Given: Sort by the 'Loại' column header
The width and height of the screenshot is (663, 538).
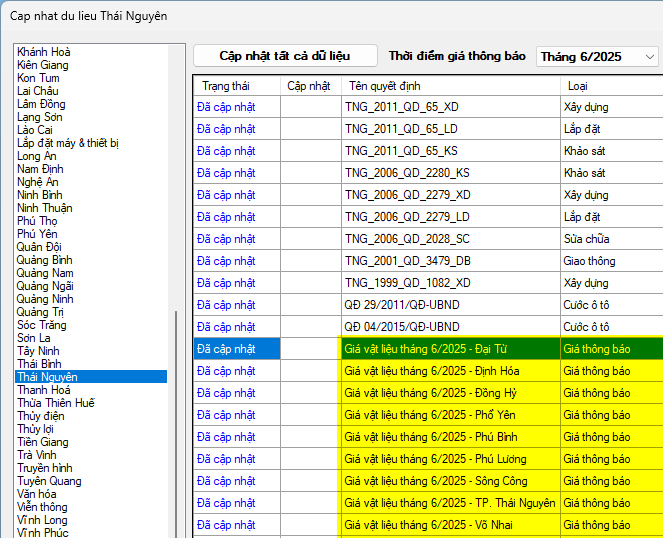Looking at the screenshot, I should tap(611, 86).
